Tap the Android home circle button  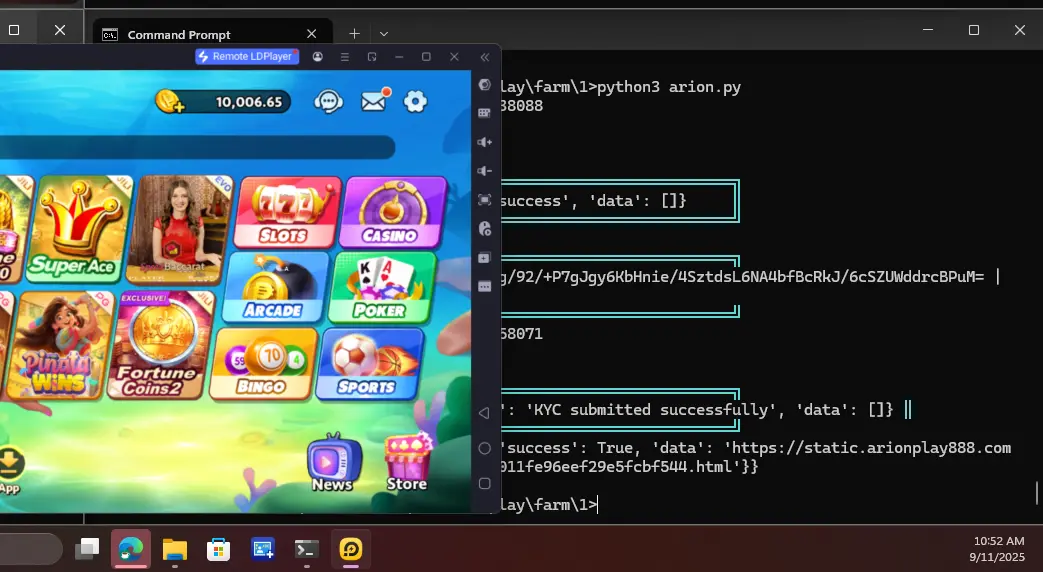(485, 448)
